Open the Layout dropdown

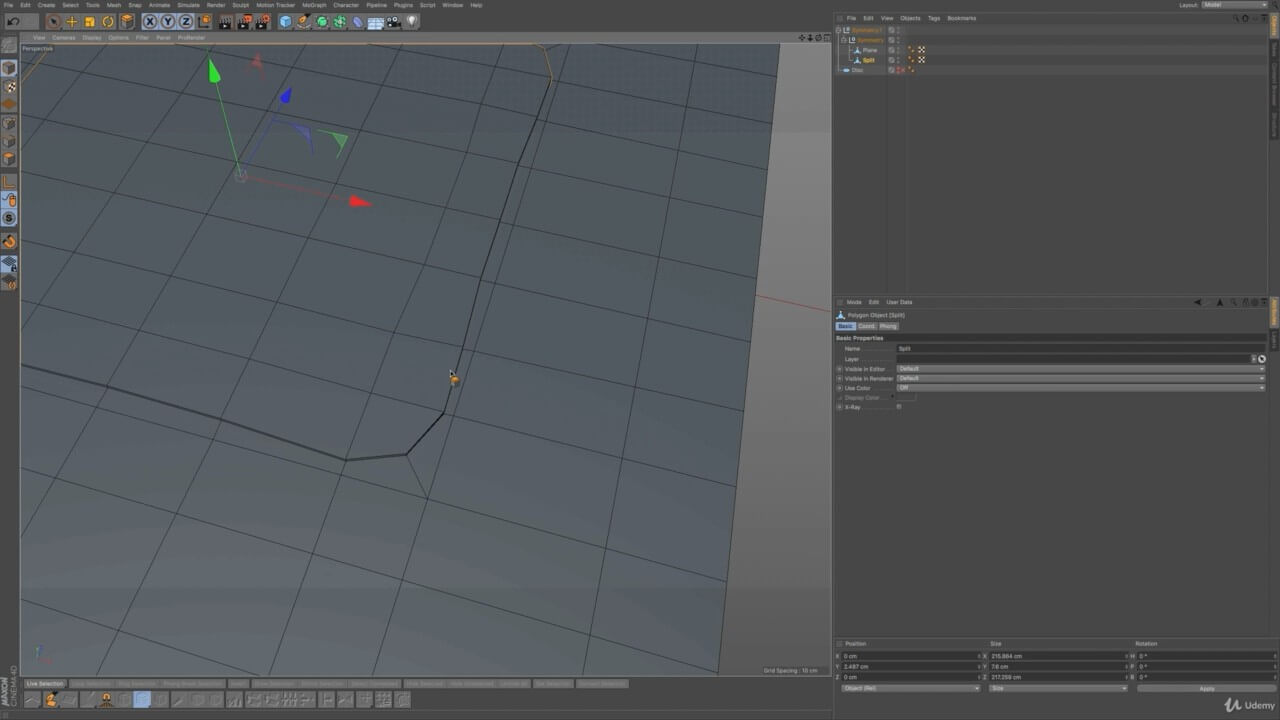[x=1234, y=5]
